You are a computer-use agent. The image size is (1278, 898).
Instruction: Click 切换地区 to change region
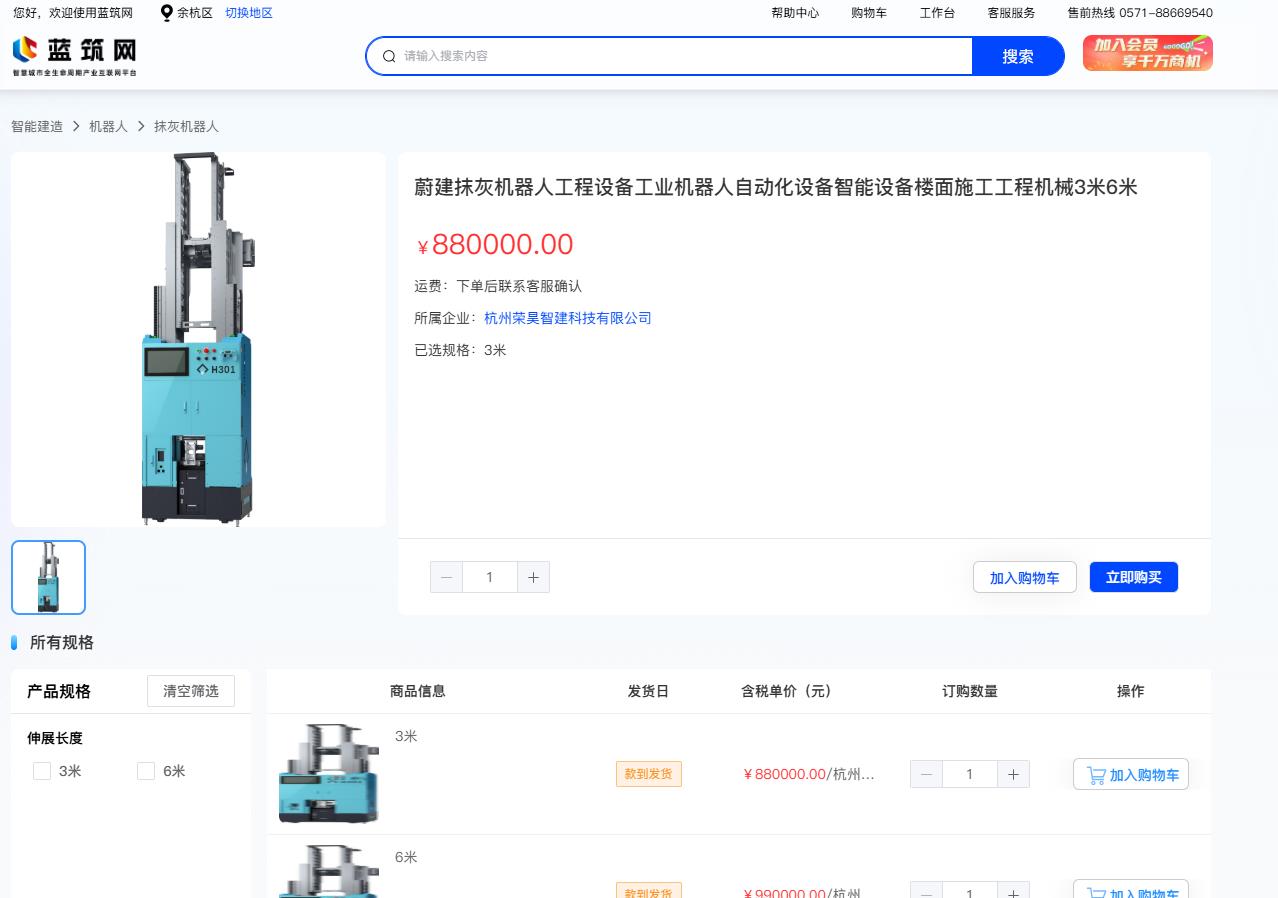249,13
